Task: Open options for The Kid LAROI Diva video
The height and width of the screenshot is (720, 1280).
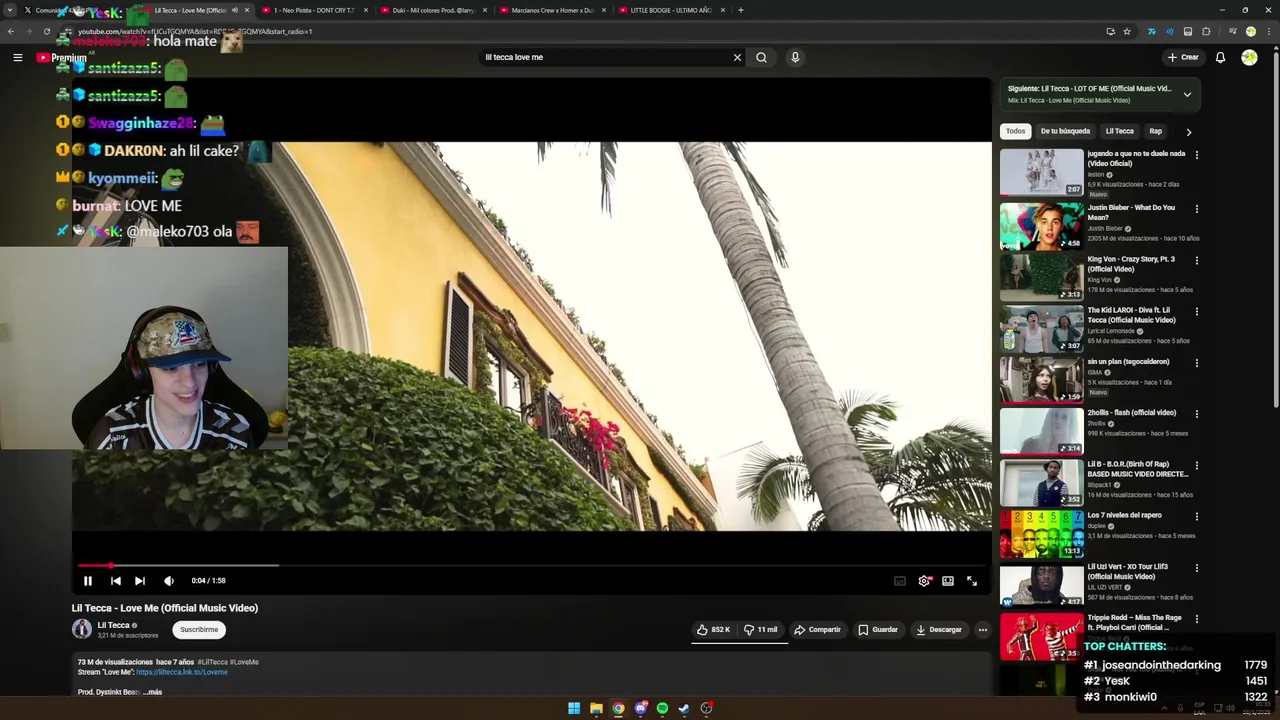Action: tap(1197, 312)
